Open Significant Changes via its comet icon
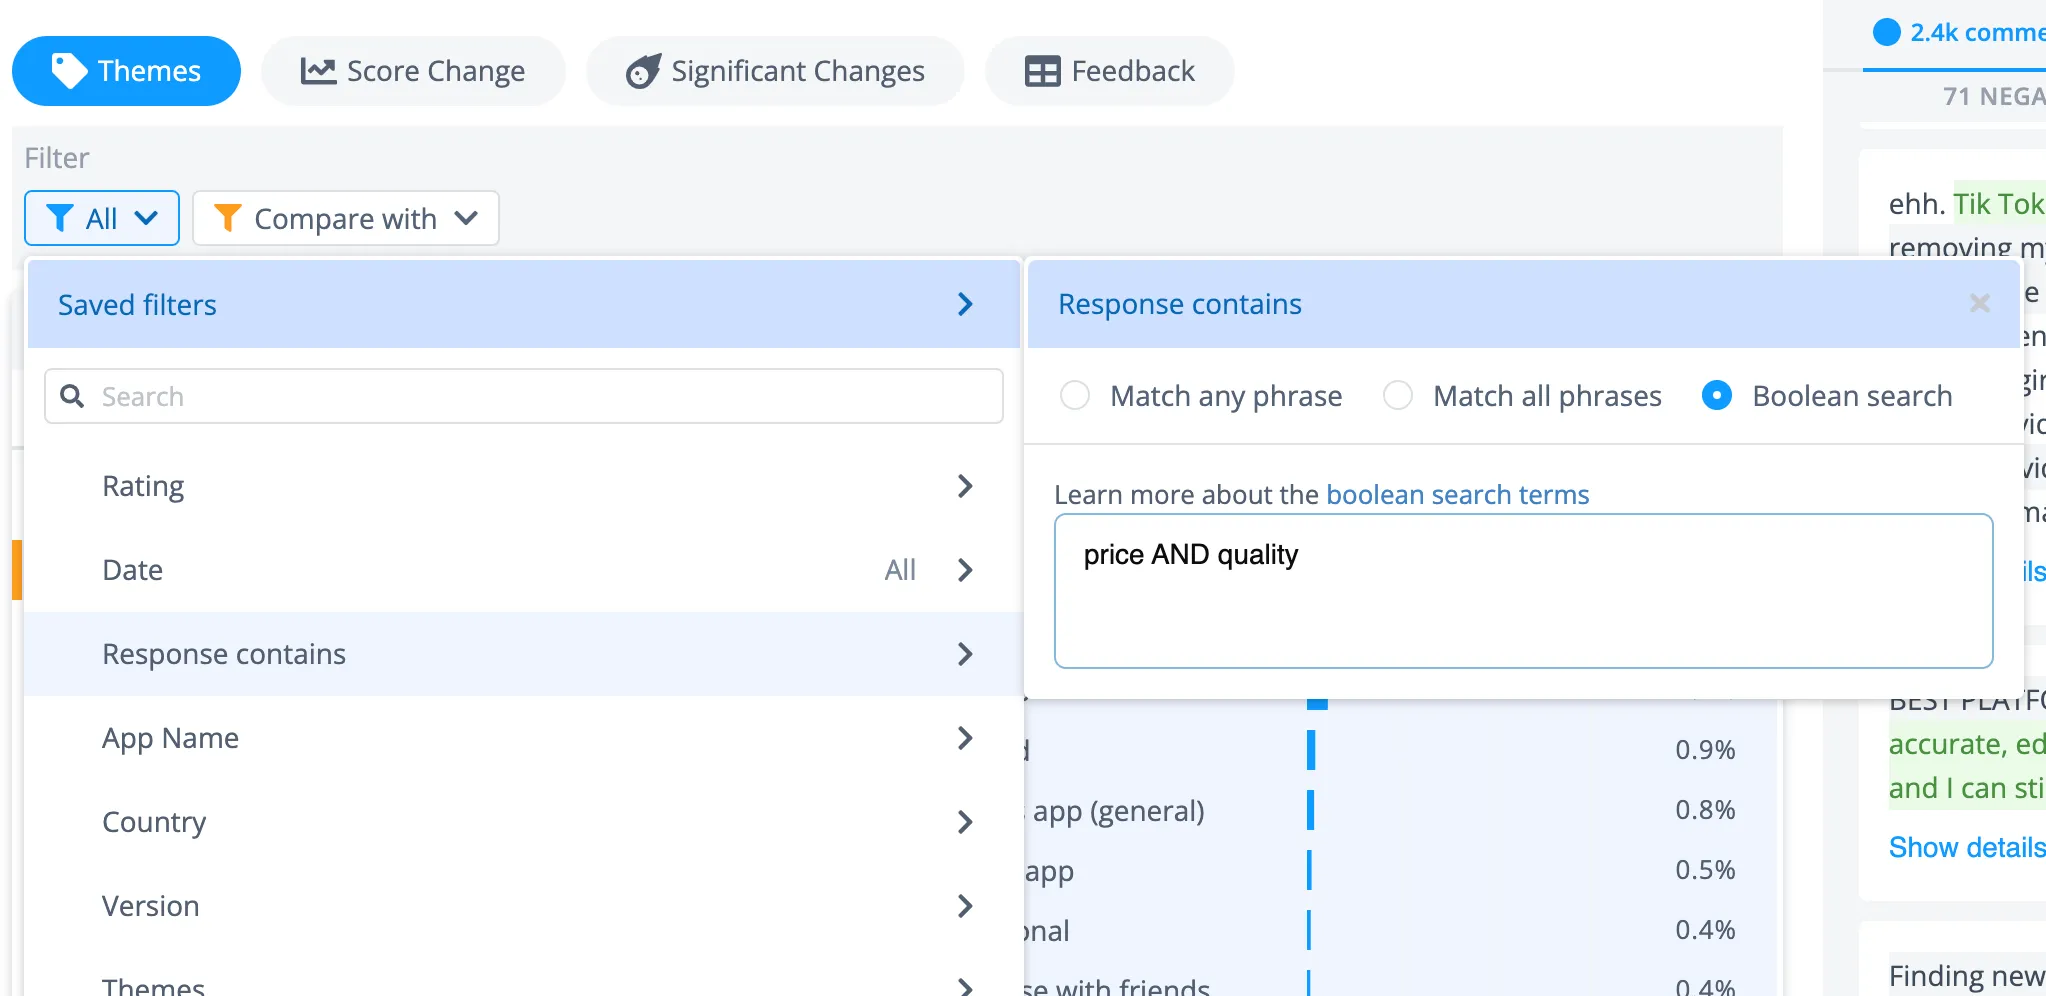Viewport: 2046px width, 996px height. 643,70
